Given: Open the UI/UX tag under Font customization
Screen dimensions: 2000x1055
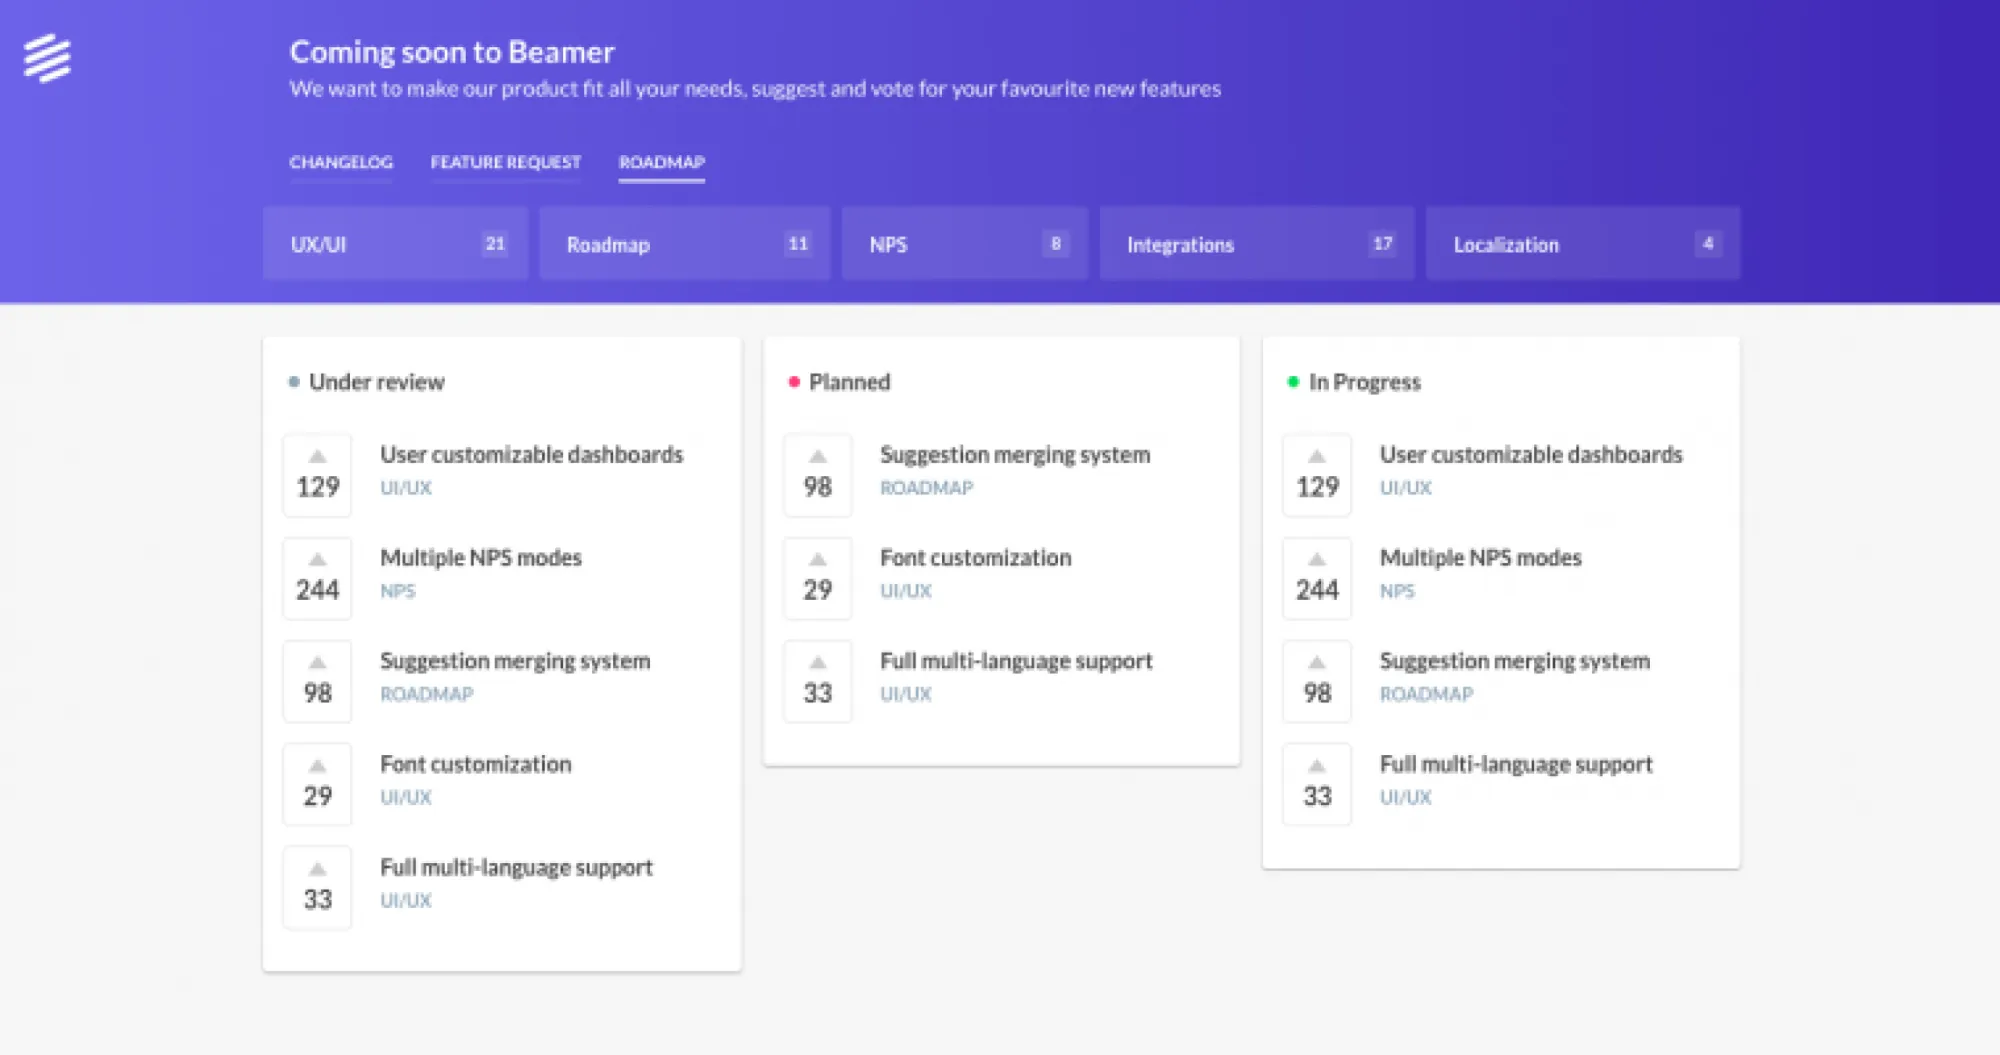Looking at the screenshot, I should [405, 797].
